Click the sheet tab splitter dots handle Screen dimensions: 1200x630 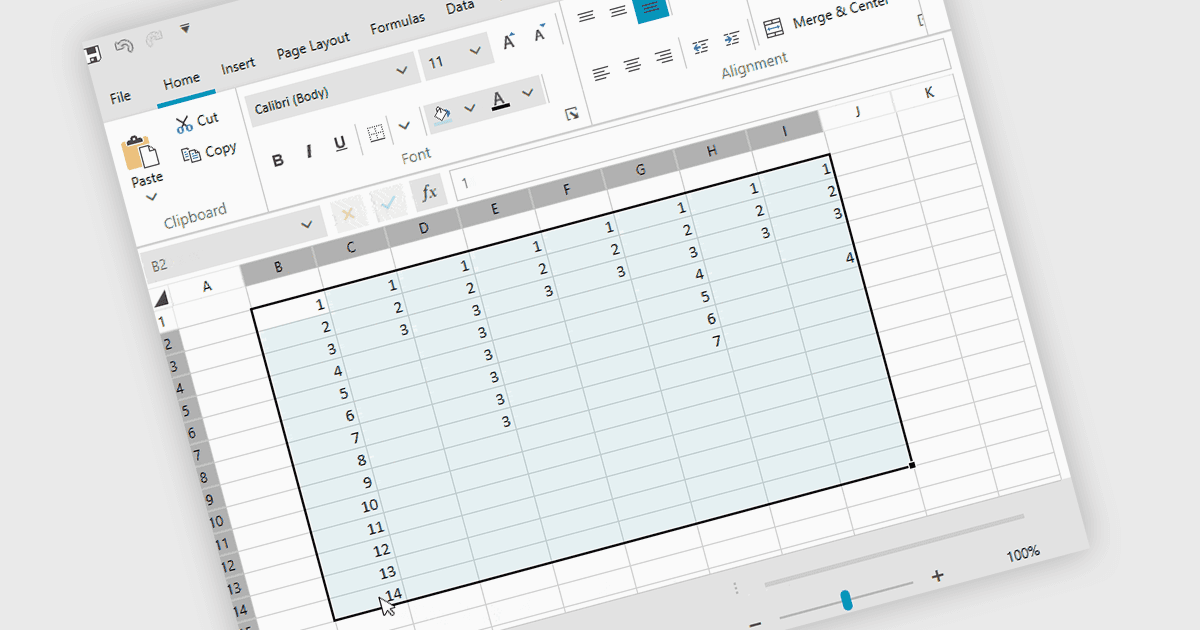(736, 589)
